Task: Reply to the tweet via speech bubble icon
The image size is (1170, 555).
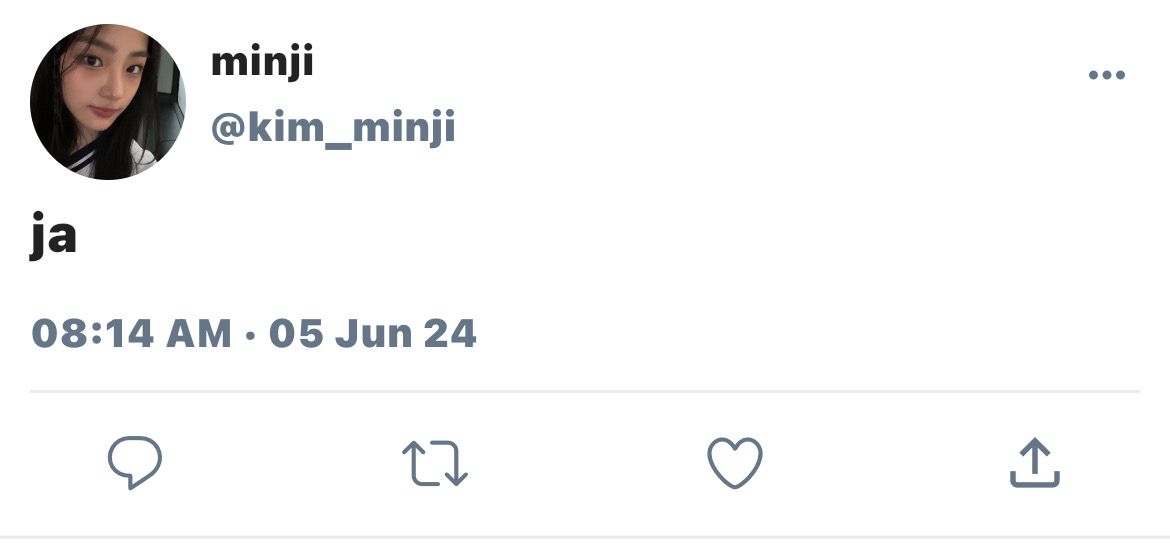Action: pos(135,462)
